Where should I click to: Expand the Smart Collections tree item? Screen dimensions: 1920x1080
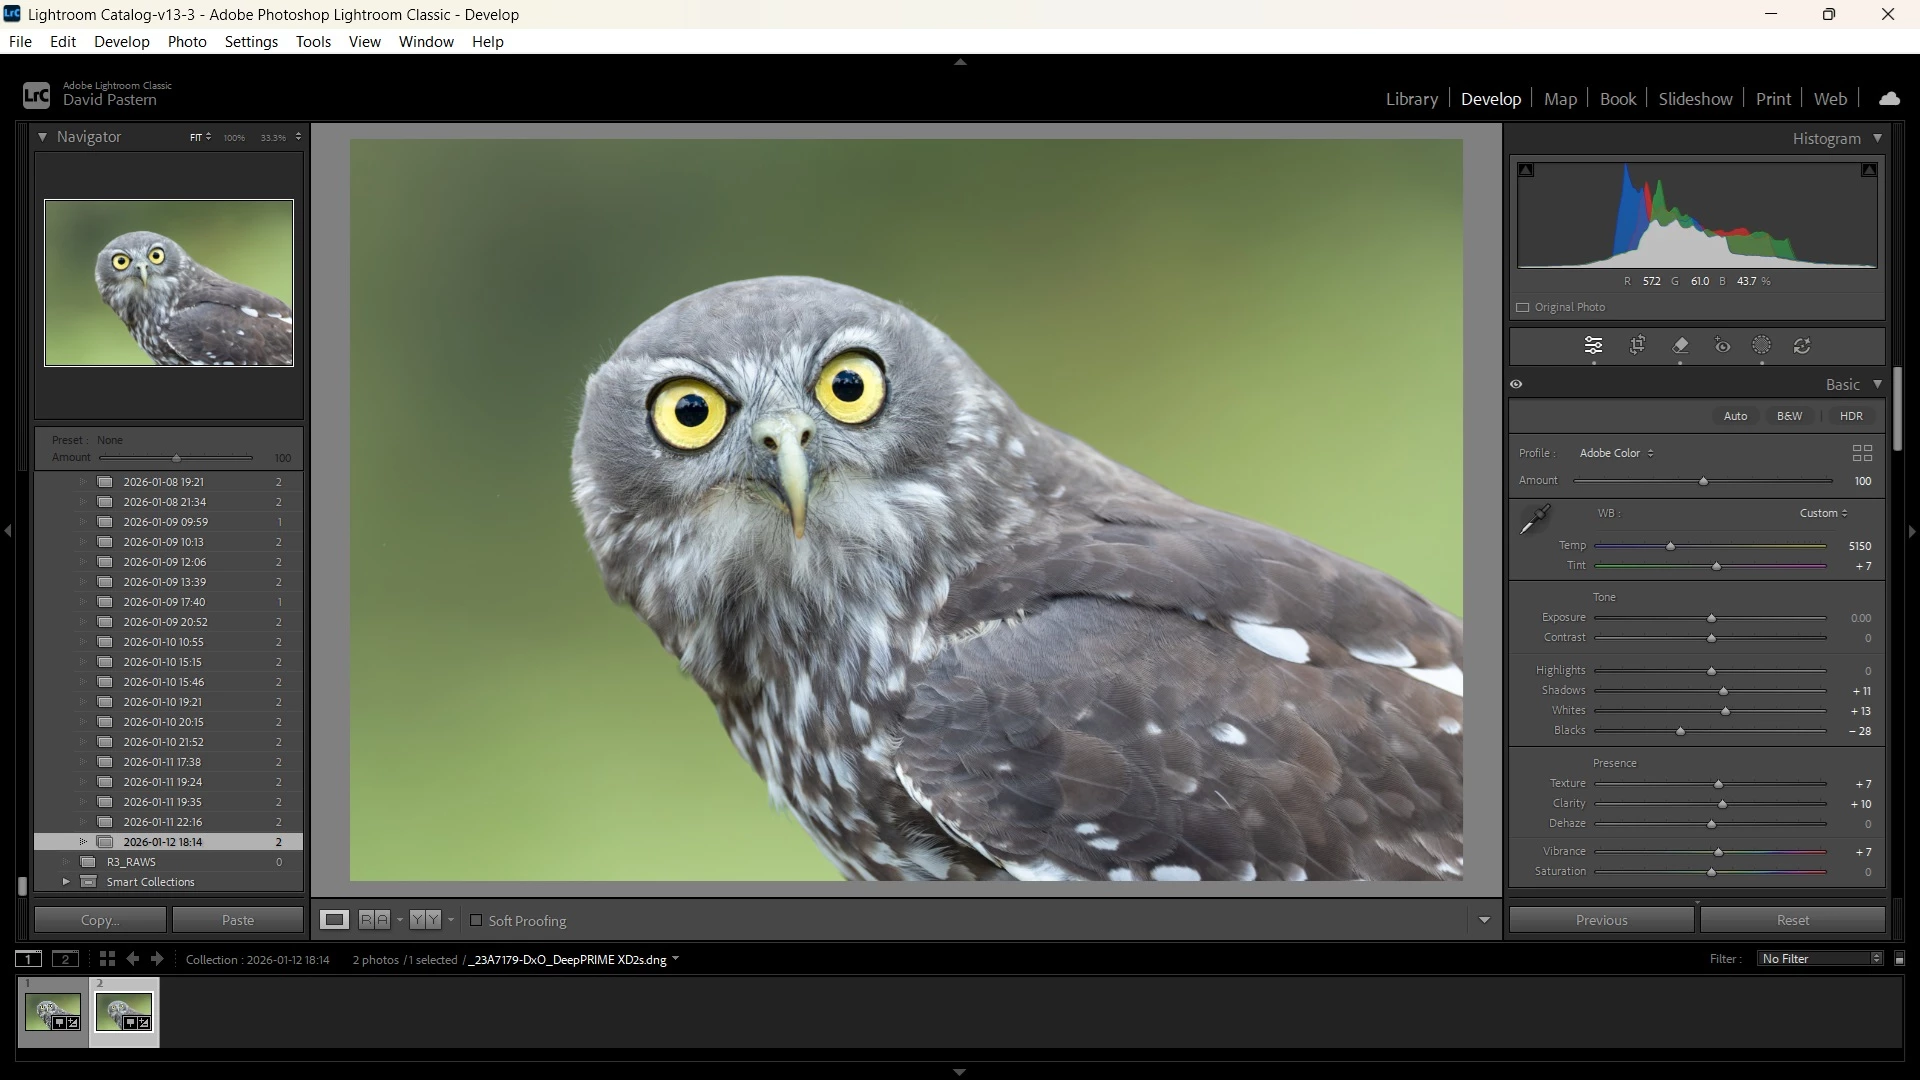click(66, 882)
